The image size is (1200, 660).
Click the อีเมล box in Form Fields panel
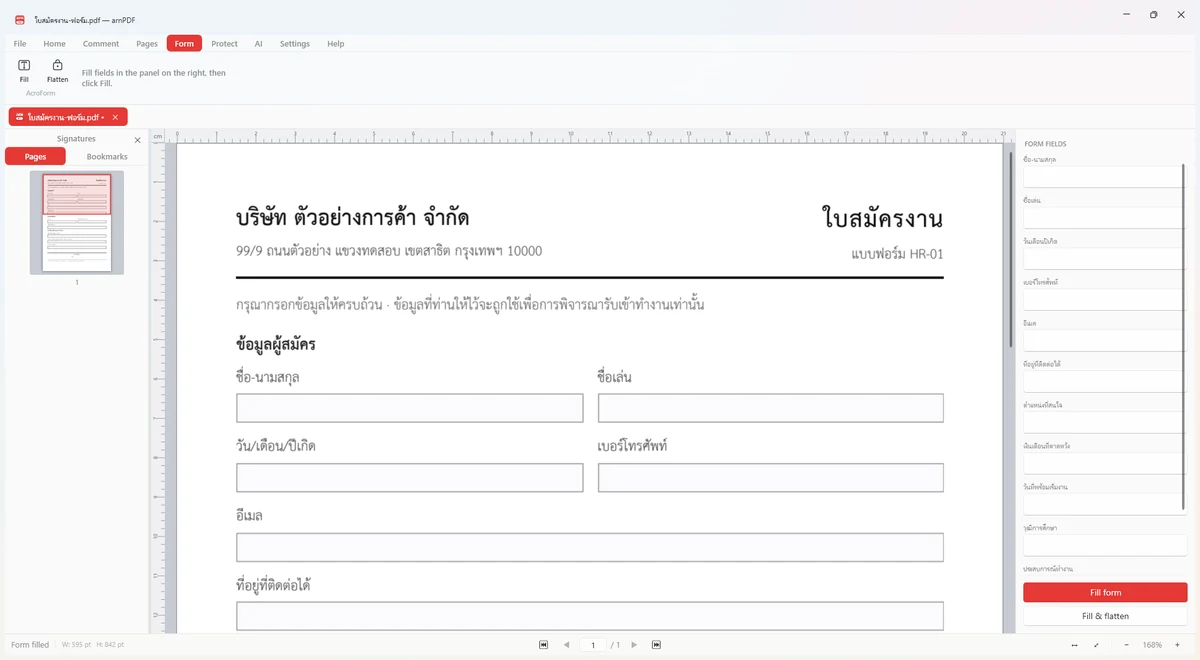(1104, 341)
